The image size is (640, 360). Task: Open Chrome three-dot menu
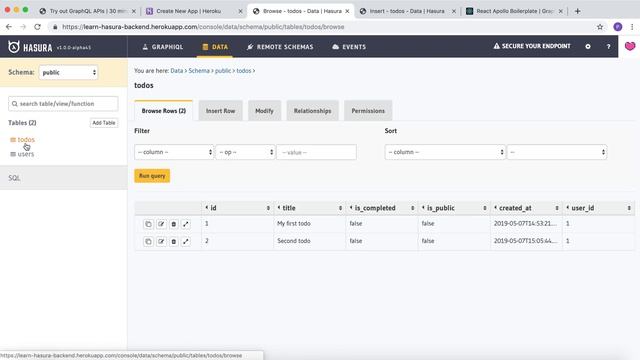point(632,27)
